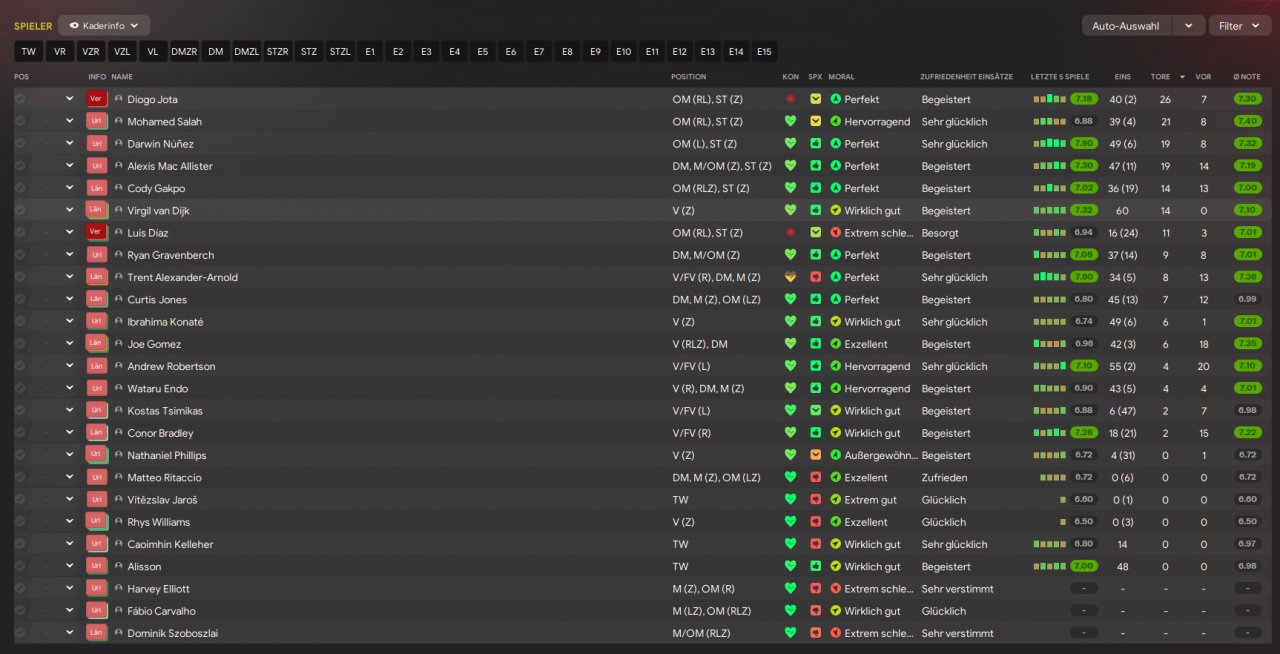The width and height of the screenshot is (1280, 654).
Task: Open position chevron for Conor Bradley
Action: tap(70, 433)
